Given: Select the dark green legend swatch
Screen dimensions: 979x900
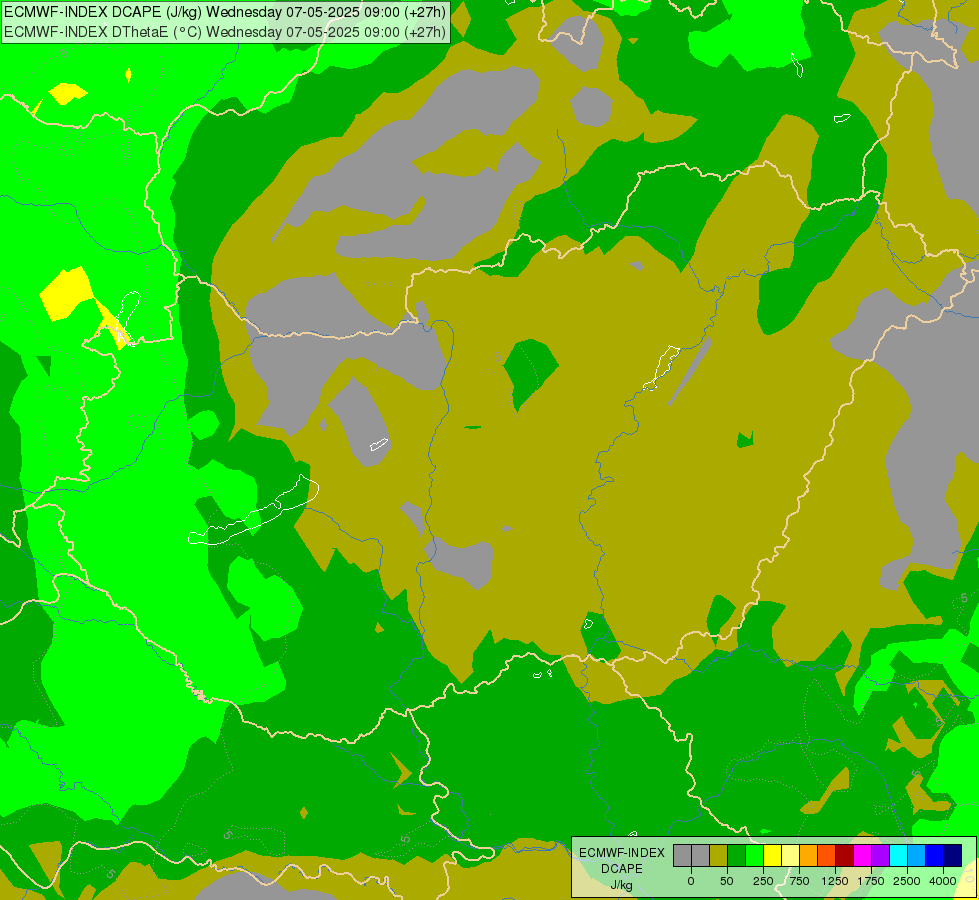Looking at the screenshot, I should [x=737, y=855].
